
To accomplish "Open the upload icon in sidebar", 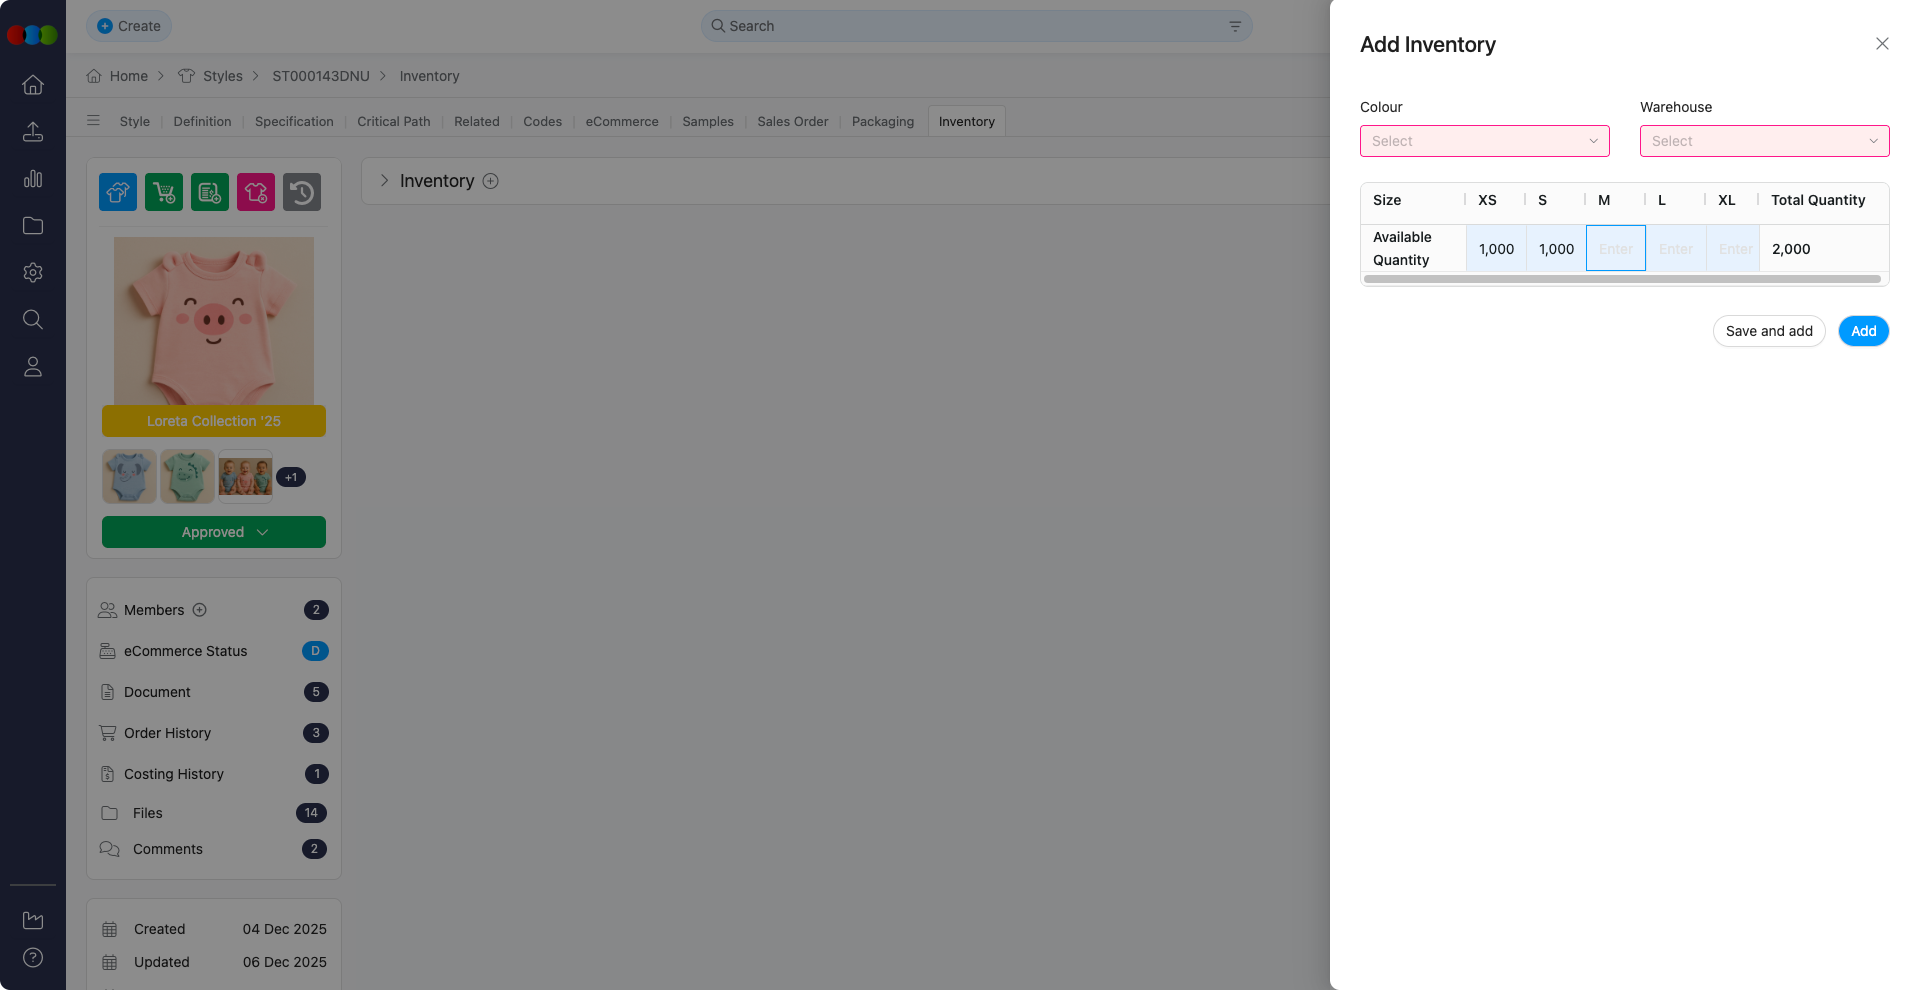I will click(x=33, y=132).
